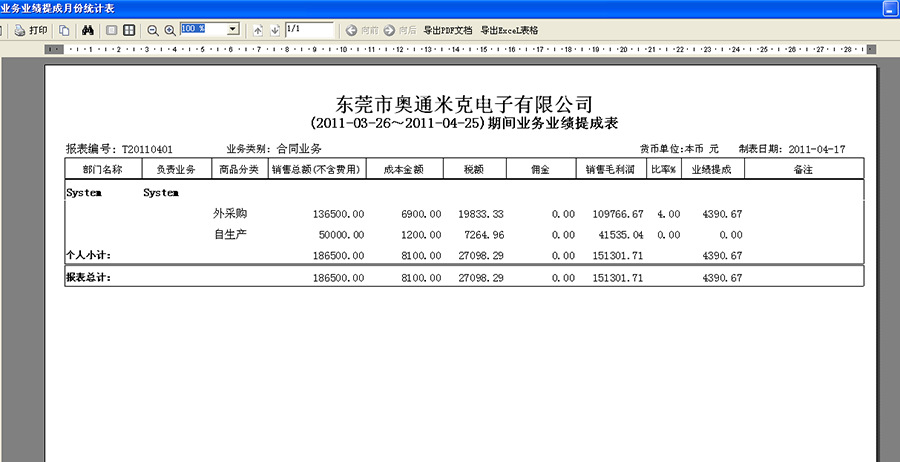Click the 50000.00 sales amount
Image resolution: width=900 pixels, height=462 pixels.
(341, 235)
